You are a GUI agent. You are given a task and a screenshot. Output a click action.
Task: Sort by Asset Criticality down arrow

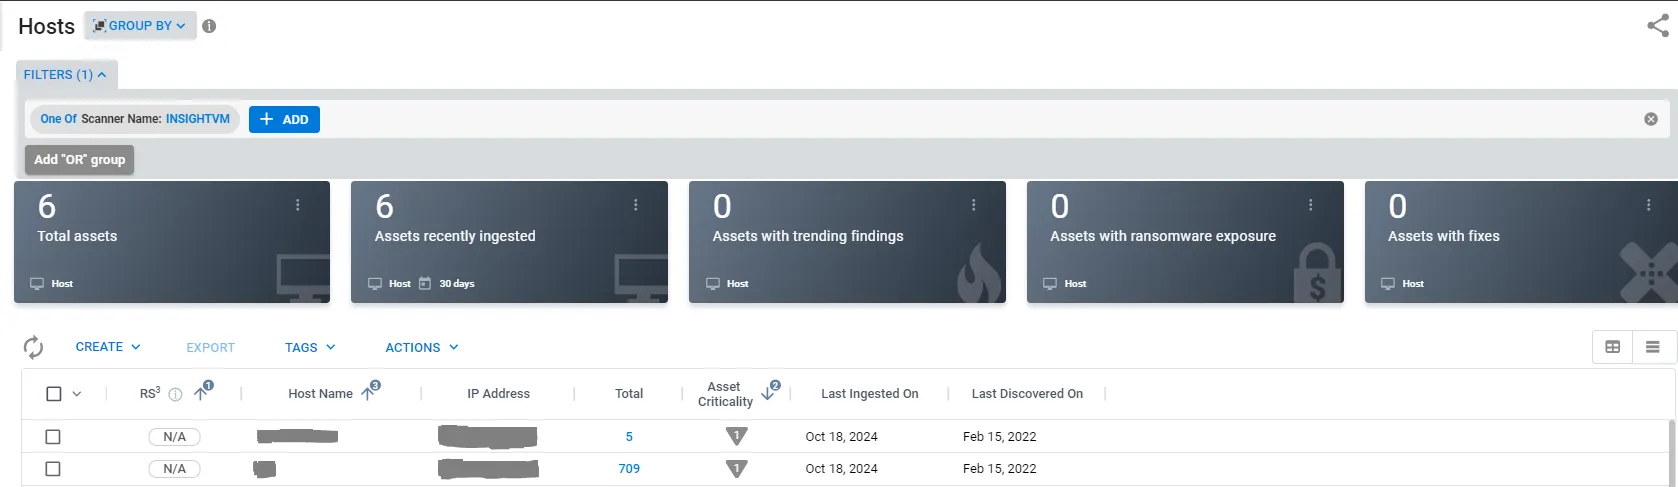coord(768,393)
